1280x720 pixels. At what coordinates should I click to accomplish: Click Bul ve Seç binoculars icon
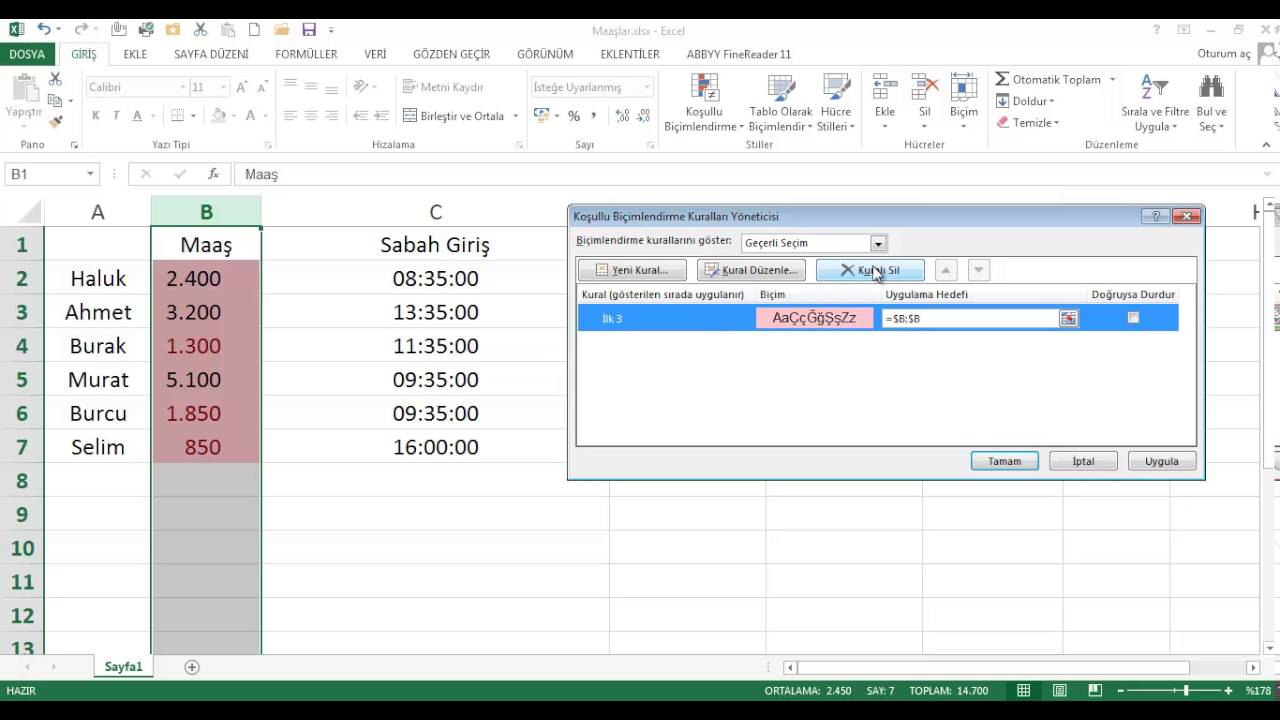point(1211,88)
